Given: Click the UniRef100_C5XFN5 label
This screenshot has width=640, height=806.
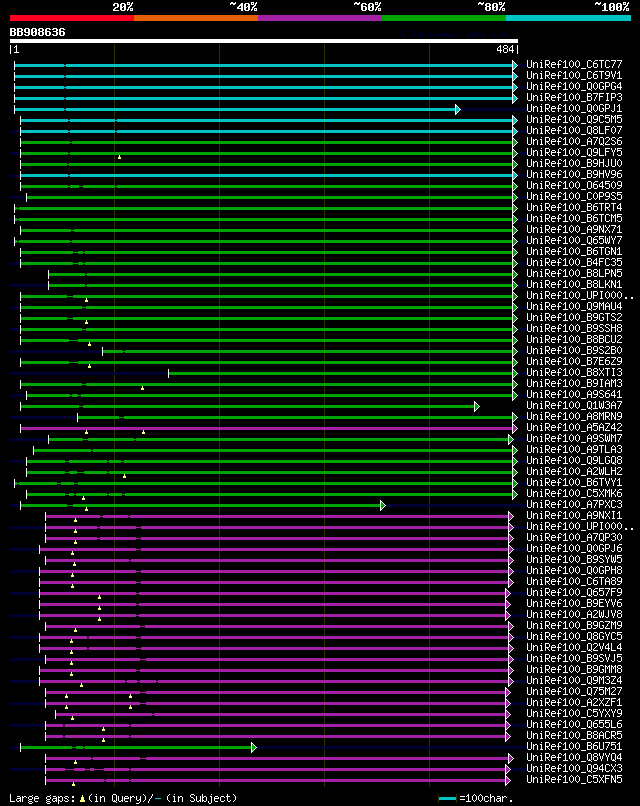Looking at the screenshot, I should pos(574,779).
